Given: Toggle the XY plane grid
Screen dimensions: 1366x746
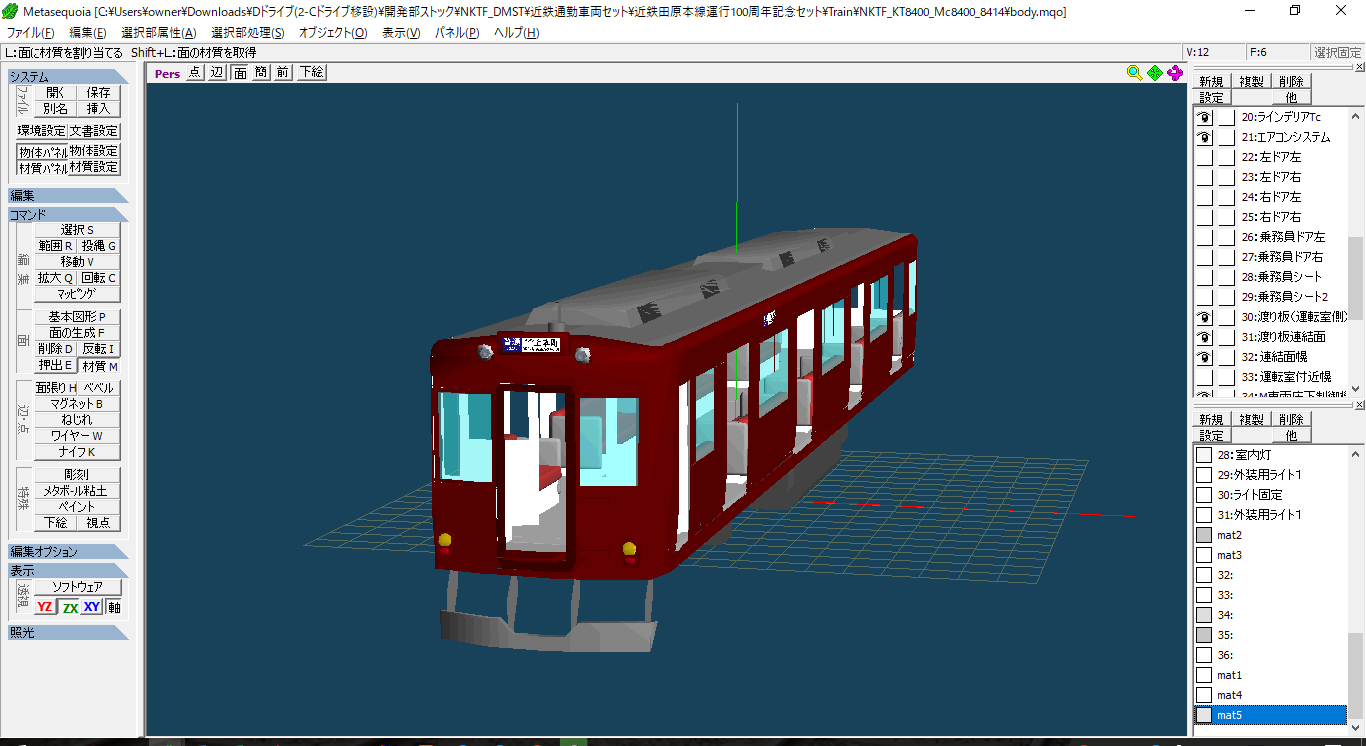Looking at the screenshot, I should tap(92, 607).
